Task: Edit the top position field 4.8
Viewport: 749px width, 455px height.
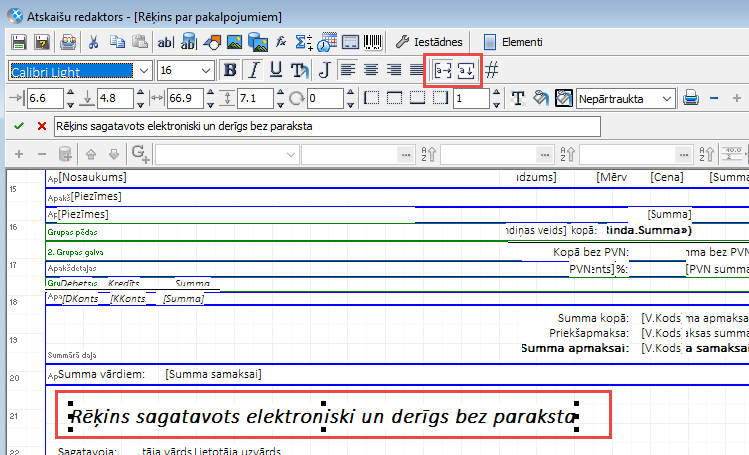Action: coord(115,98)
